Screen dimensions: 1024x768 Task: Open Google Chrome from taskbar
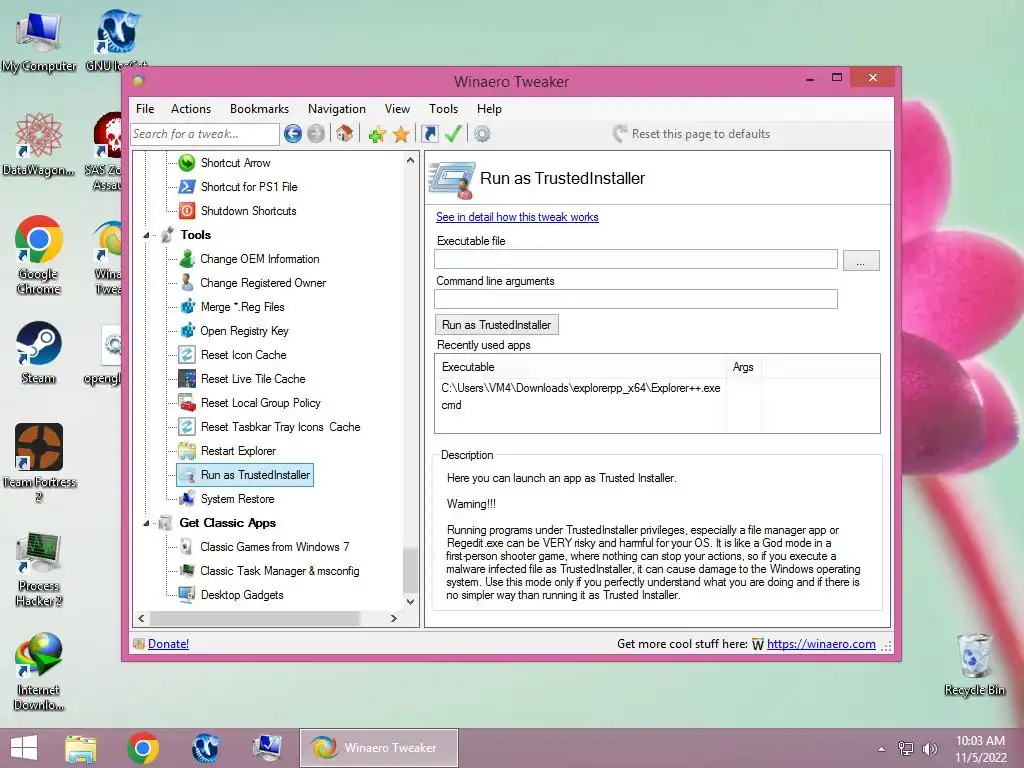click(x=144, y=748)
